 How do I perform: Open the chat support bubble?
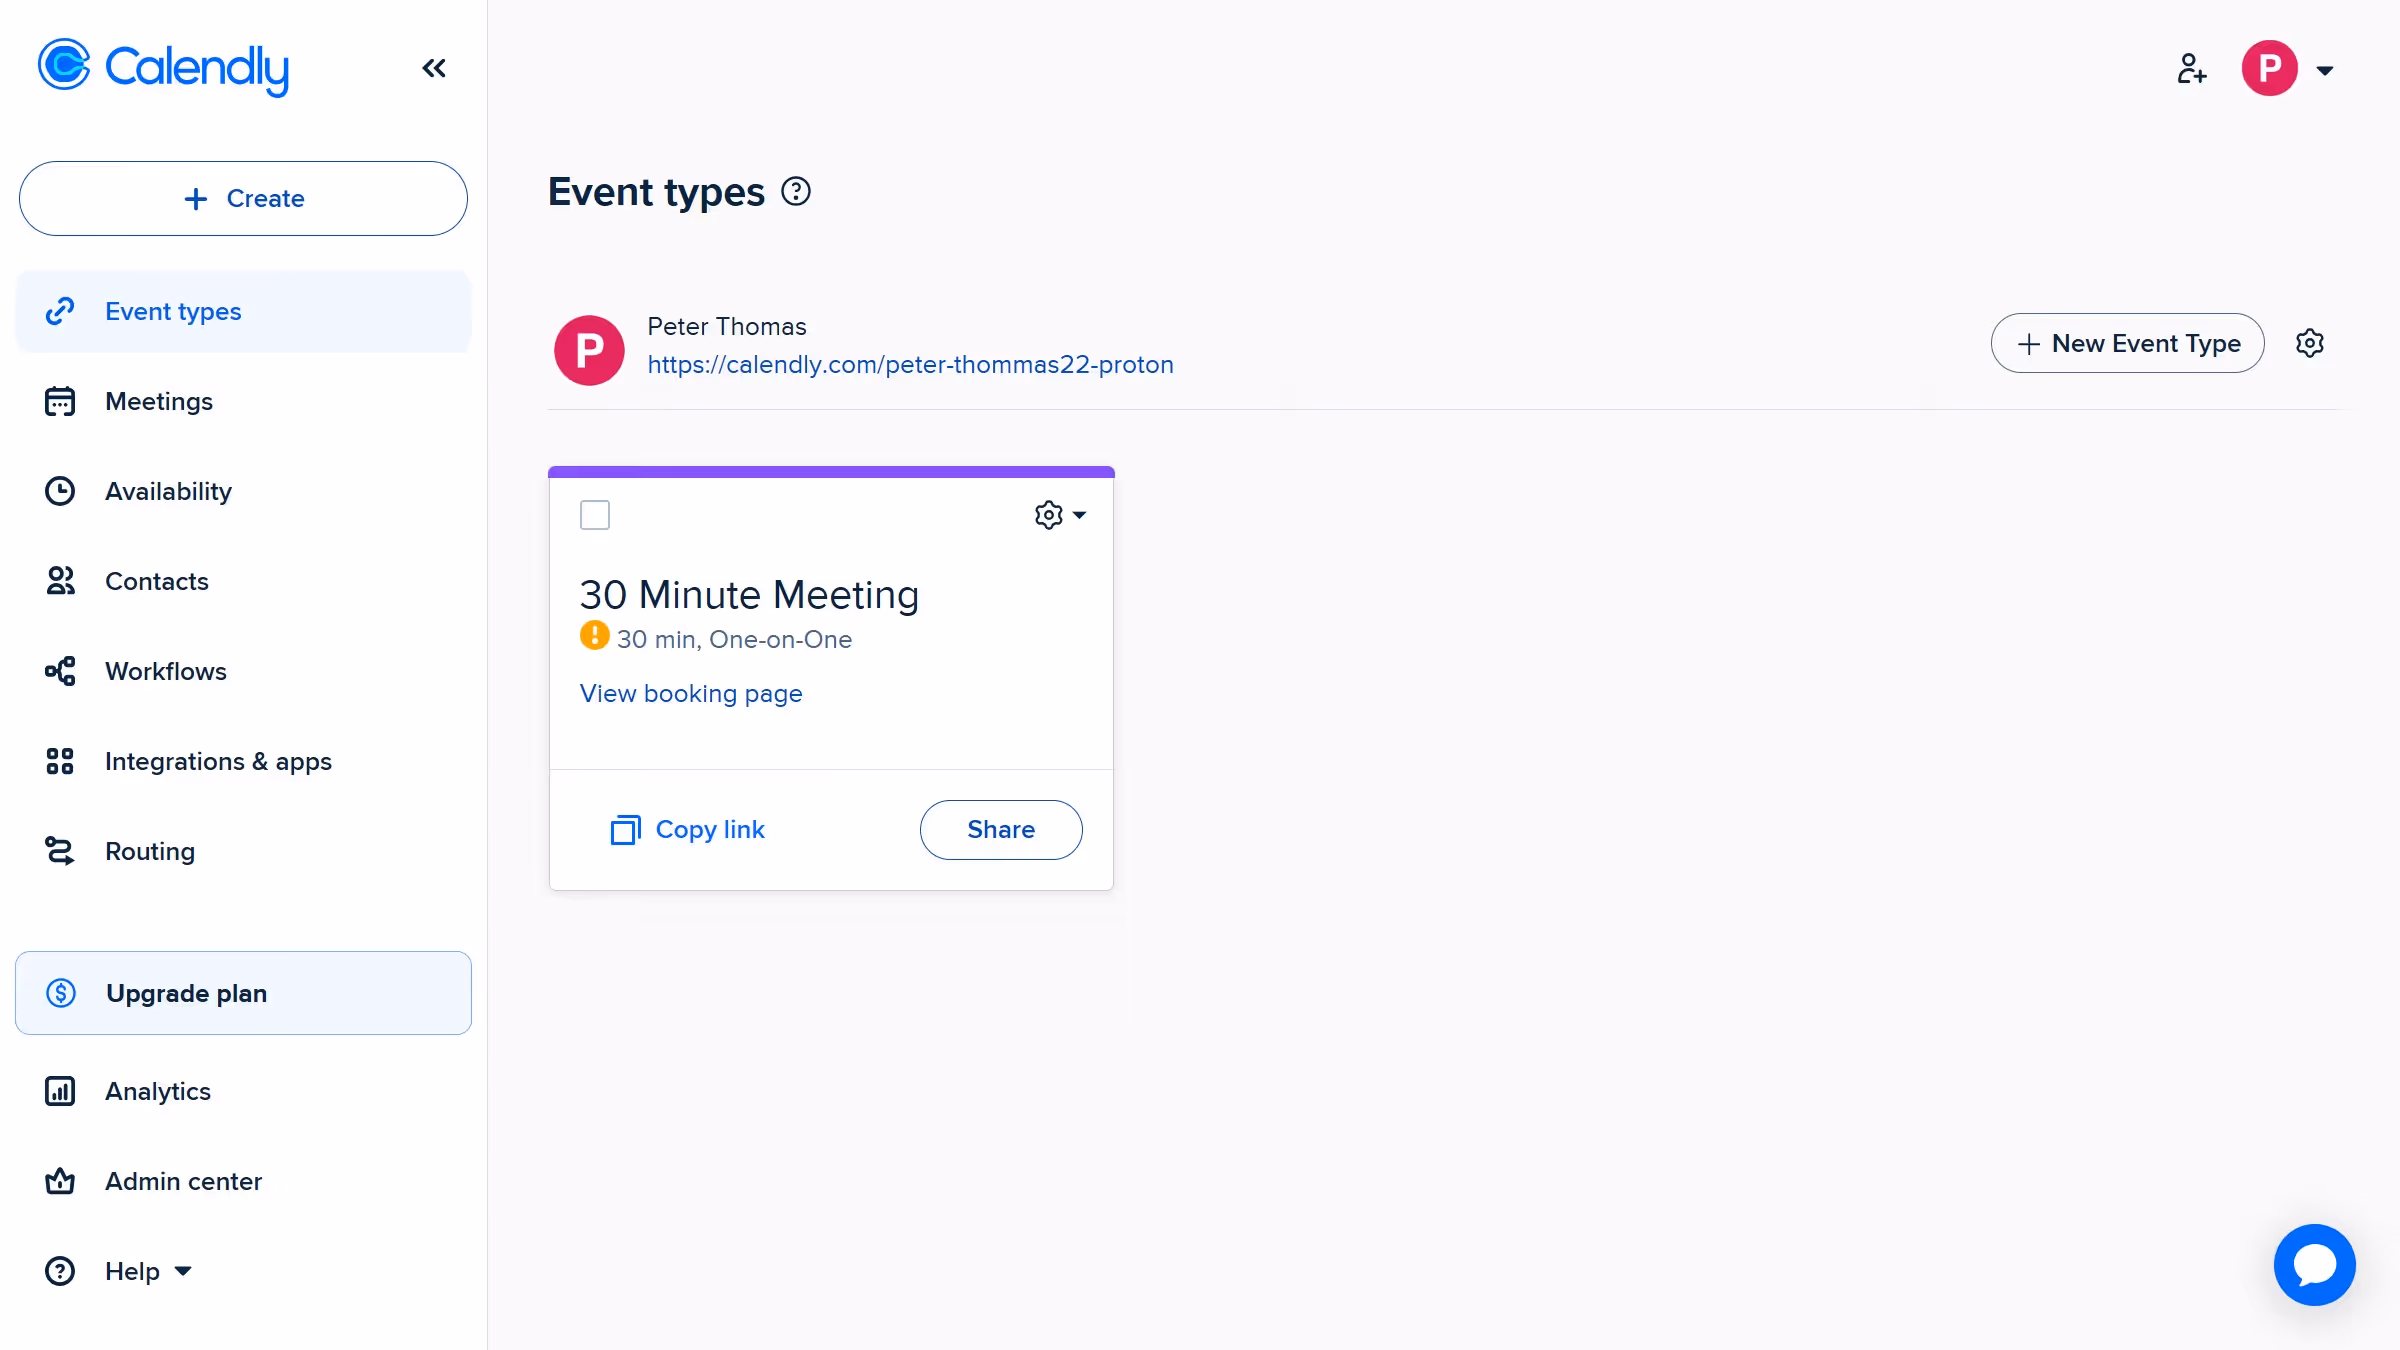[2314, 1264]
